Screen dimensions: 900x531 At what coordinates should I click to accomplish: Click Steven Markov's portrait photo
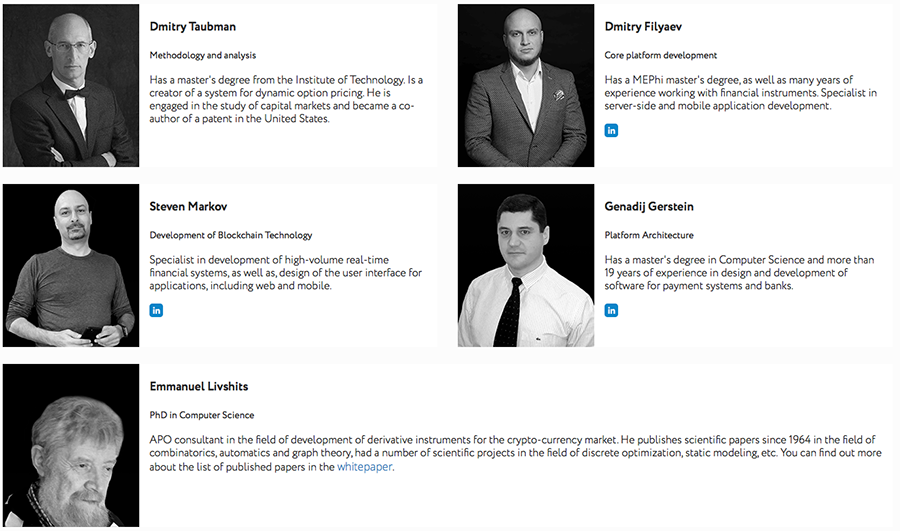pyautogui.click(x=71, y=266)
